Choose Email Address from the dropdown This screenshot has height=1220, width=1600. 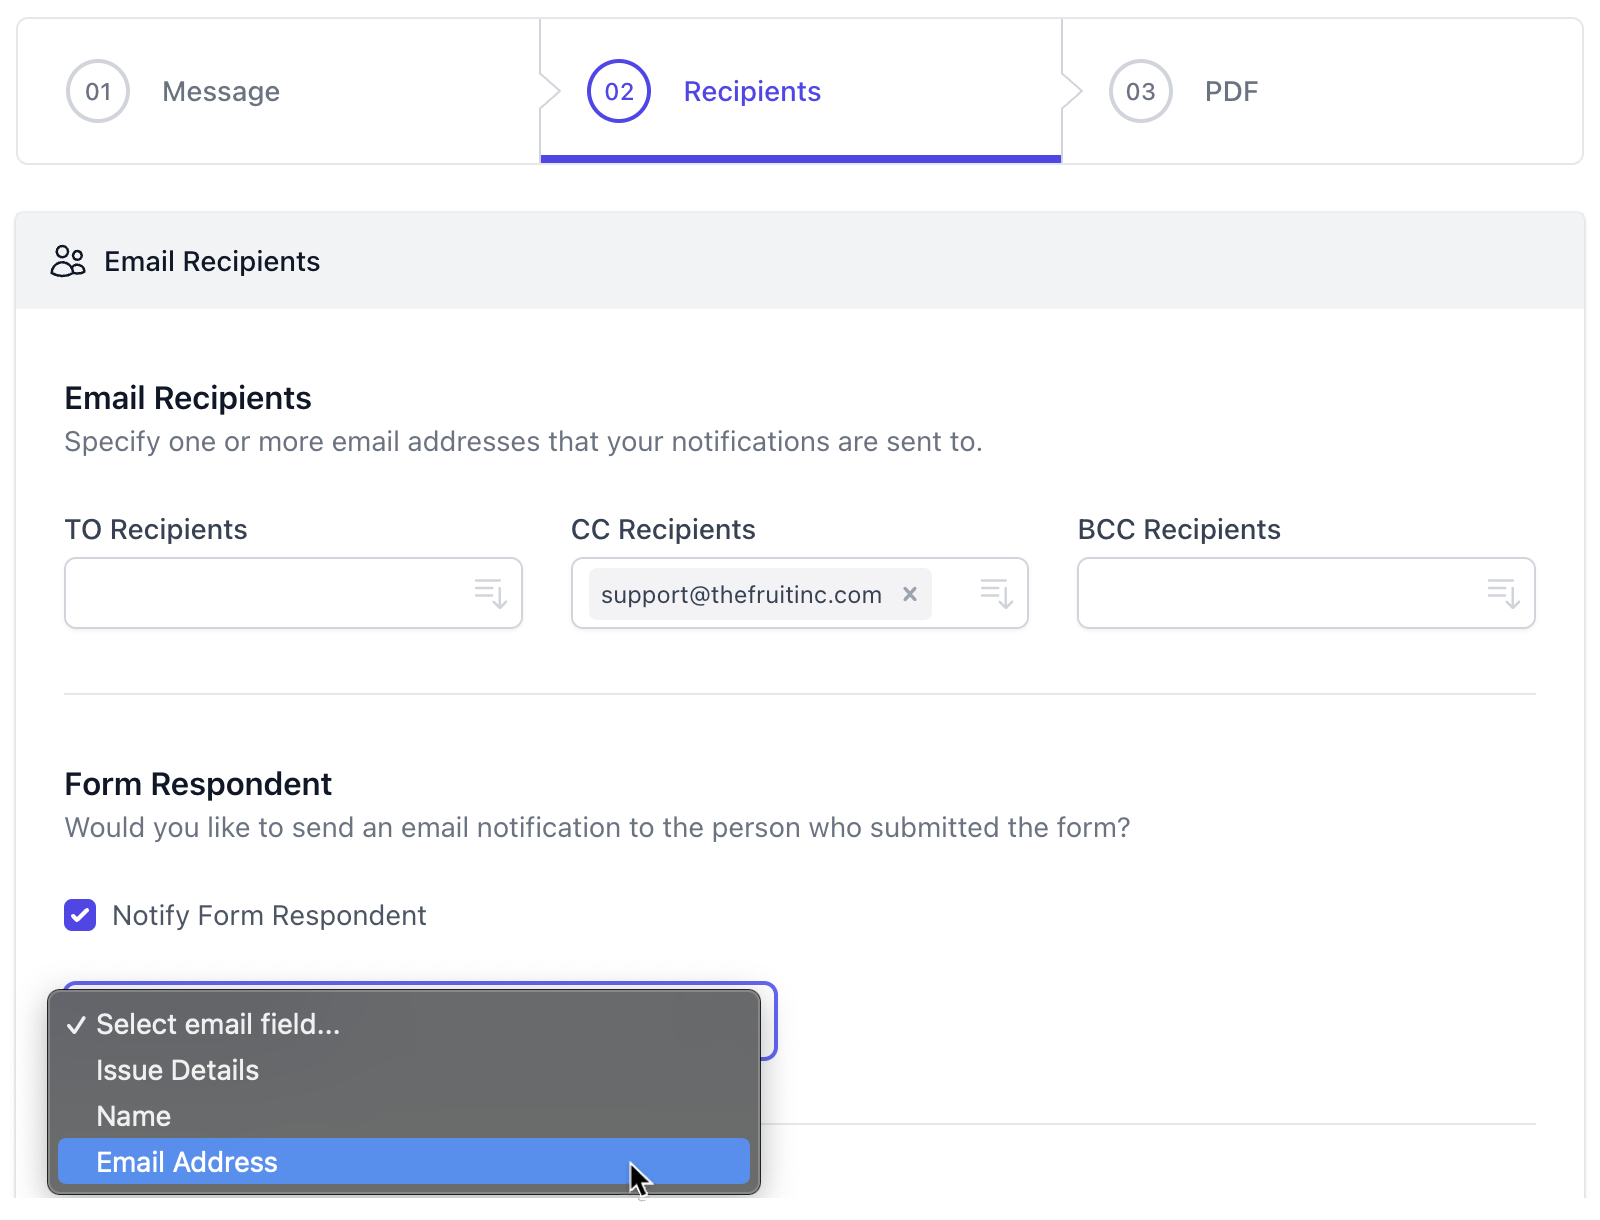click(186, 1162)
